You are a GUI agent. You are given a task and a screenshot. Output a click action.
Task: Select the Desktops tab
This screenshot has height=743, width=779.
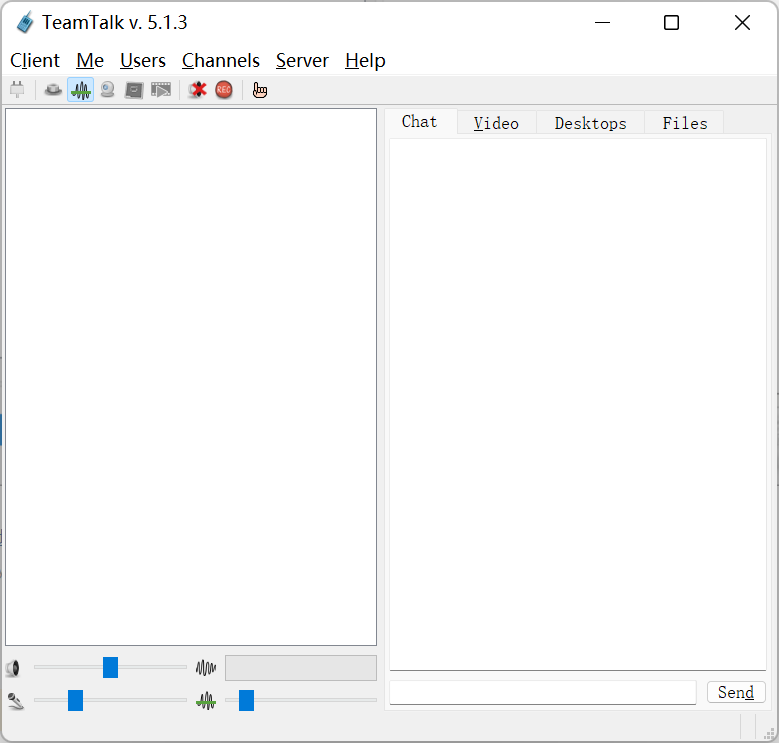590,123
